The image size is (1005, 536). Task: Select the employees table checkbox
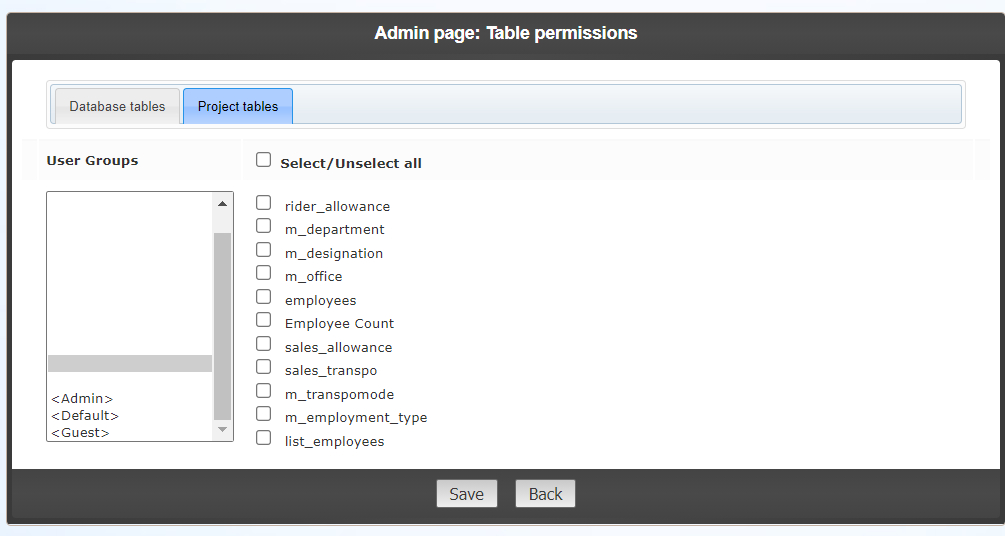[264, 297]
